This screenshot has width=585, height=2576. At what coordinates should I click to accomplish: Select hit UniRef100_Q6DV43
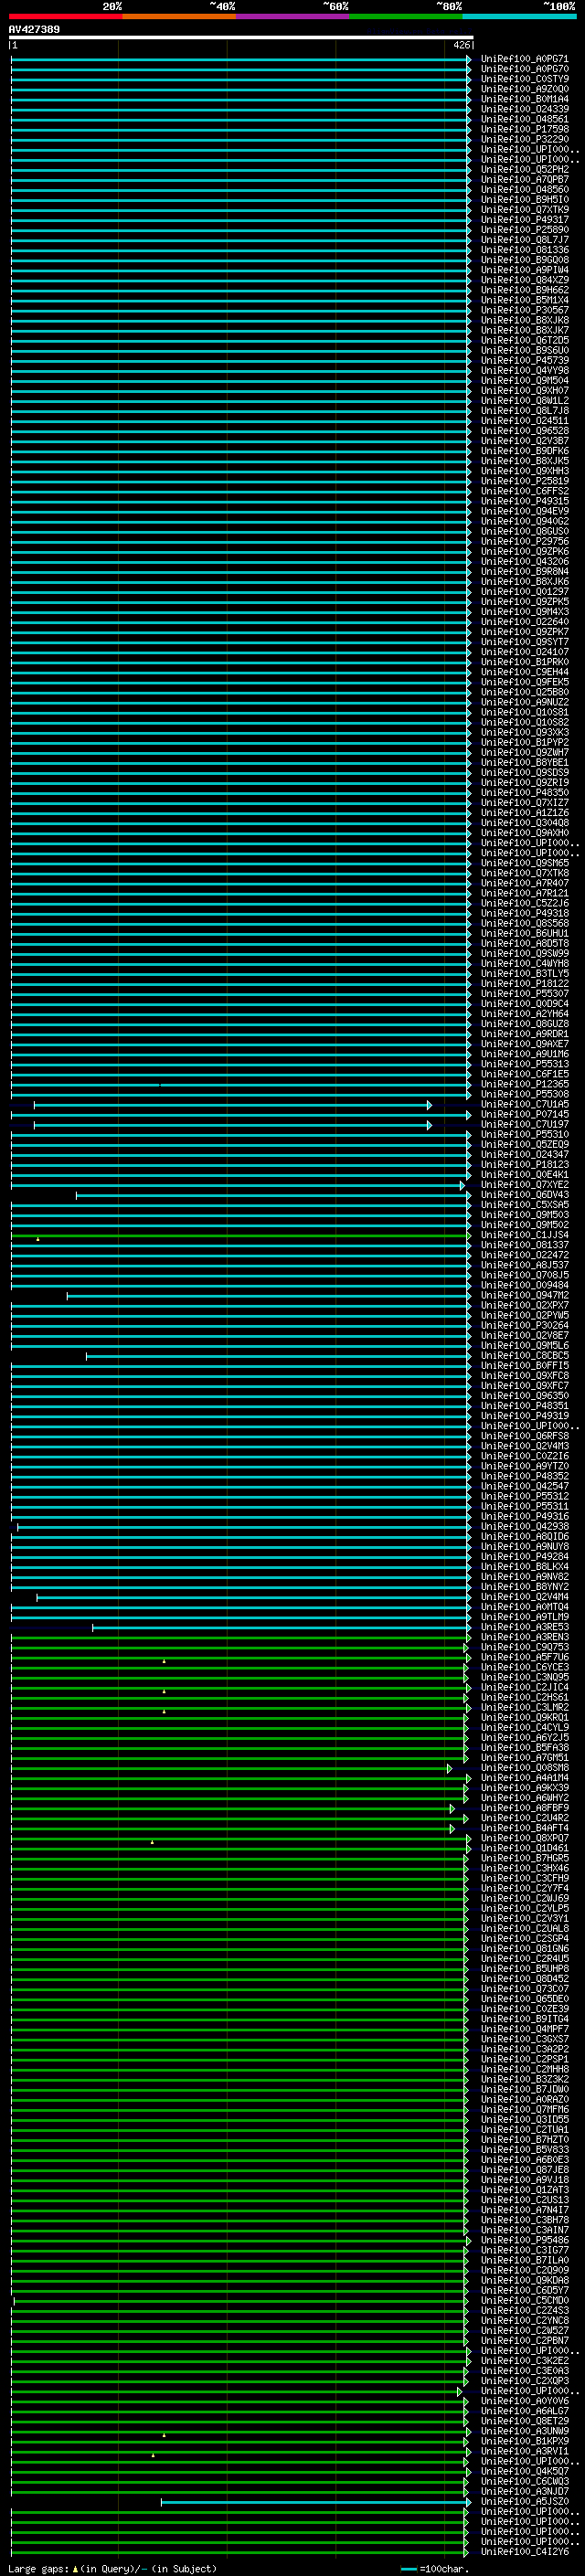[x=525, y=1194]
